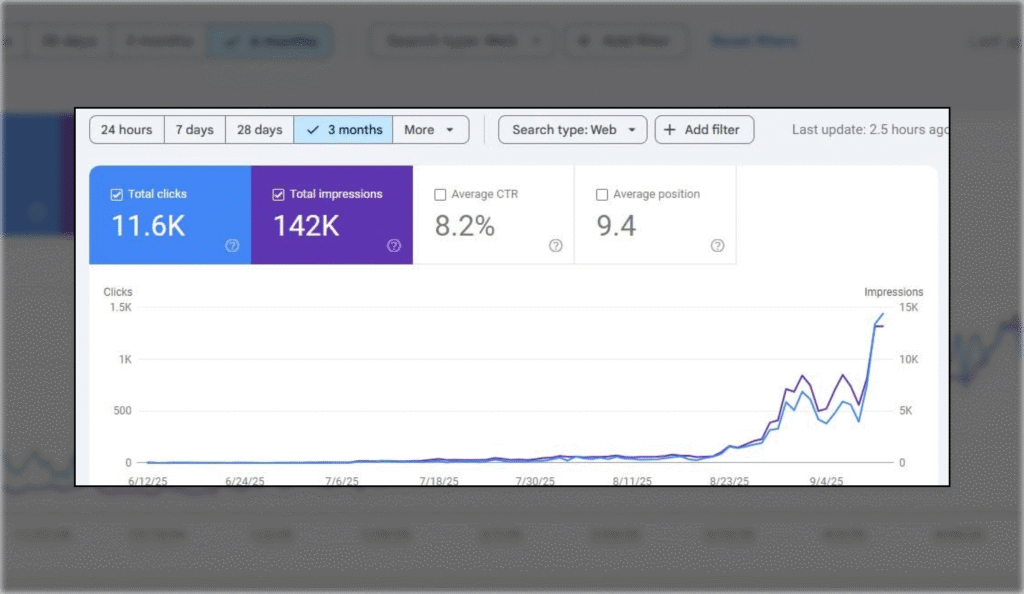Select the 3 months date range
Viewport: 1024px width, 594px height.
(343, 130)
